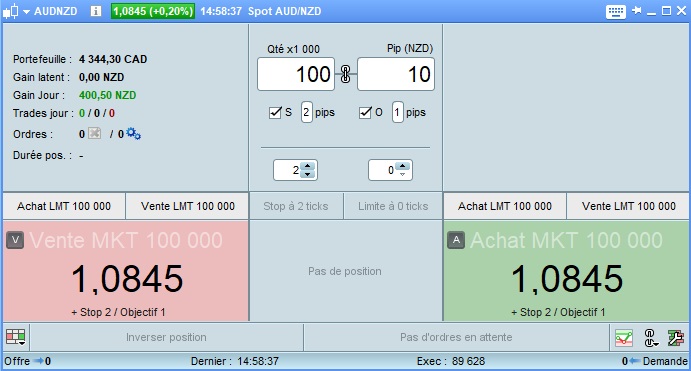The image size is (691, 371).
Task: Open the order book wrench settings icon
Action: click(x=675, y=338)
